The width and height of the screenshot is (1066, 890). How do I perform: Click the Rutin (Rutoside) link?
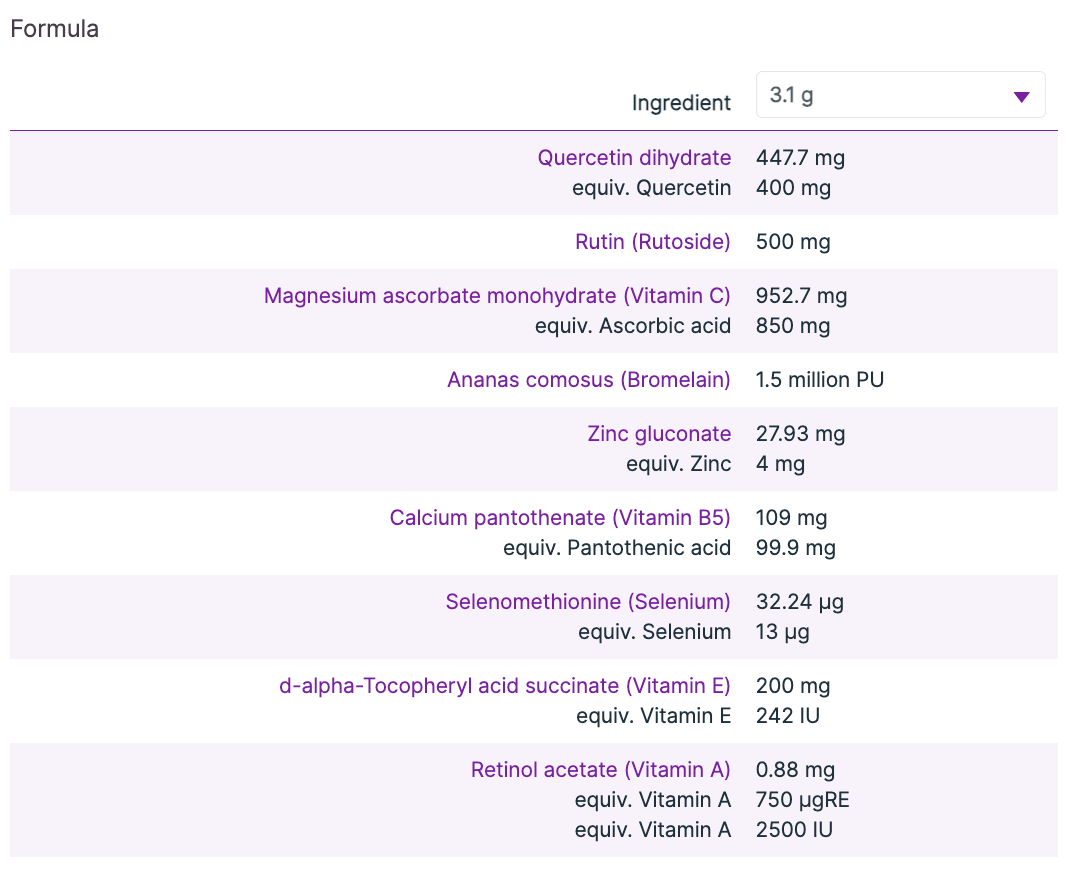652,242
